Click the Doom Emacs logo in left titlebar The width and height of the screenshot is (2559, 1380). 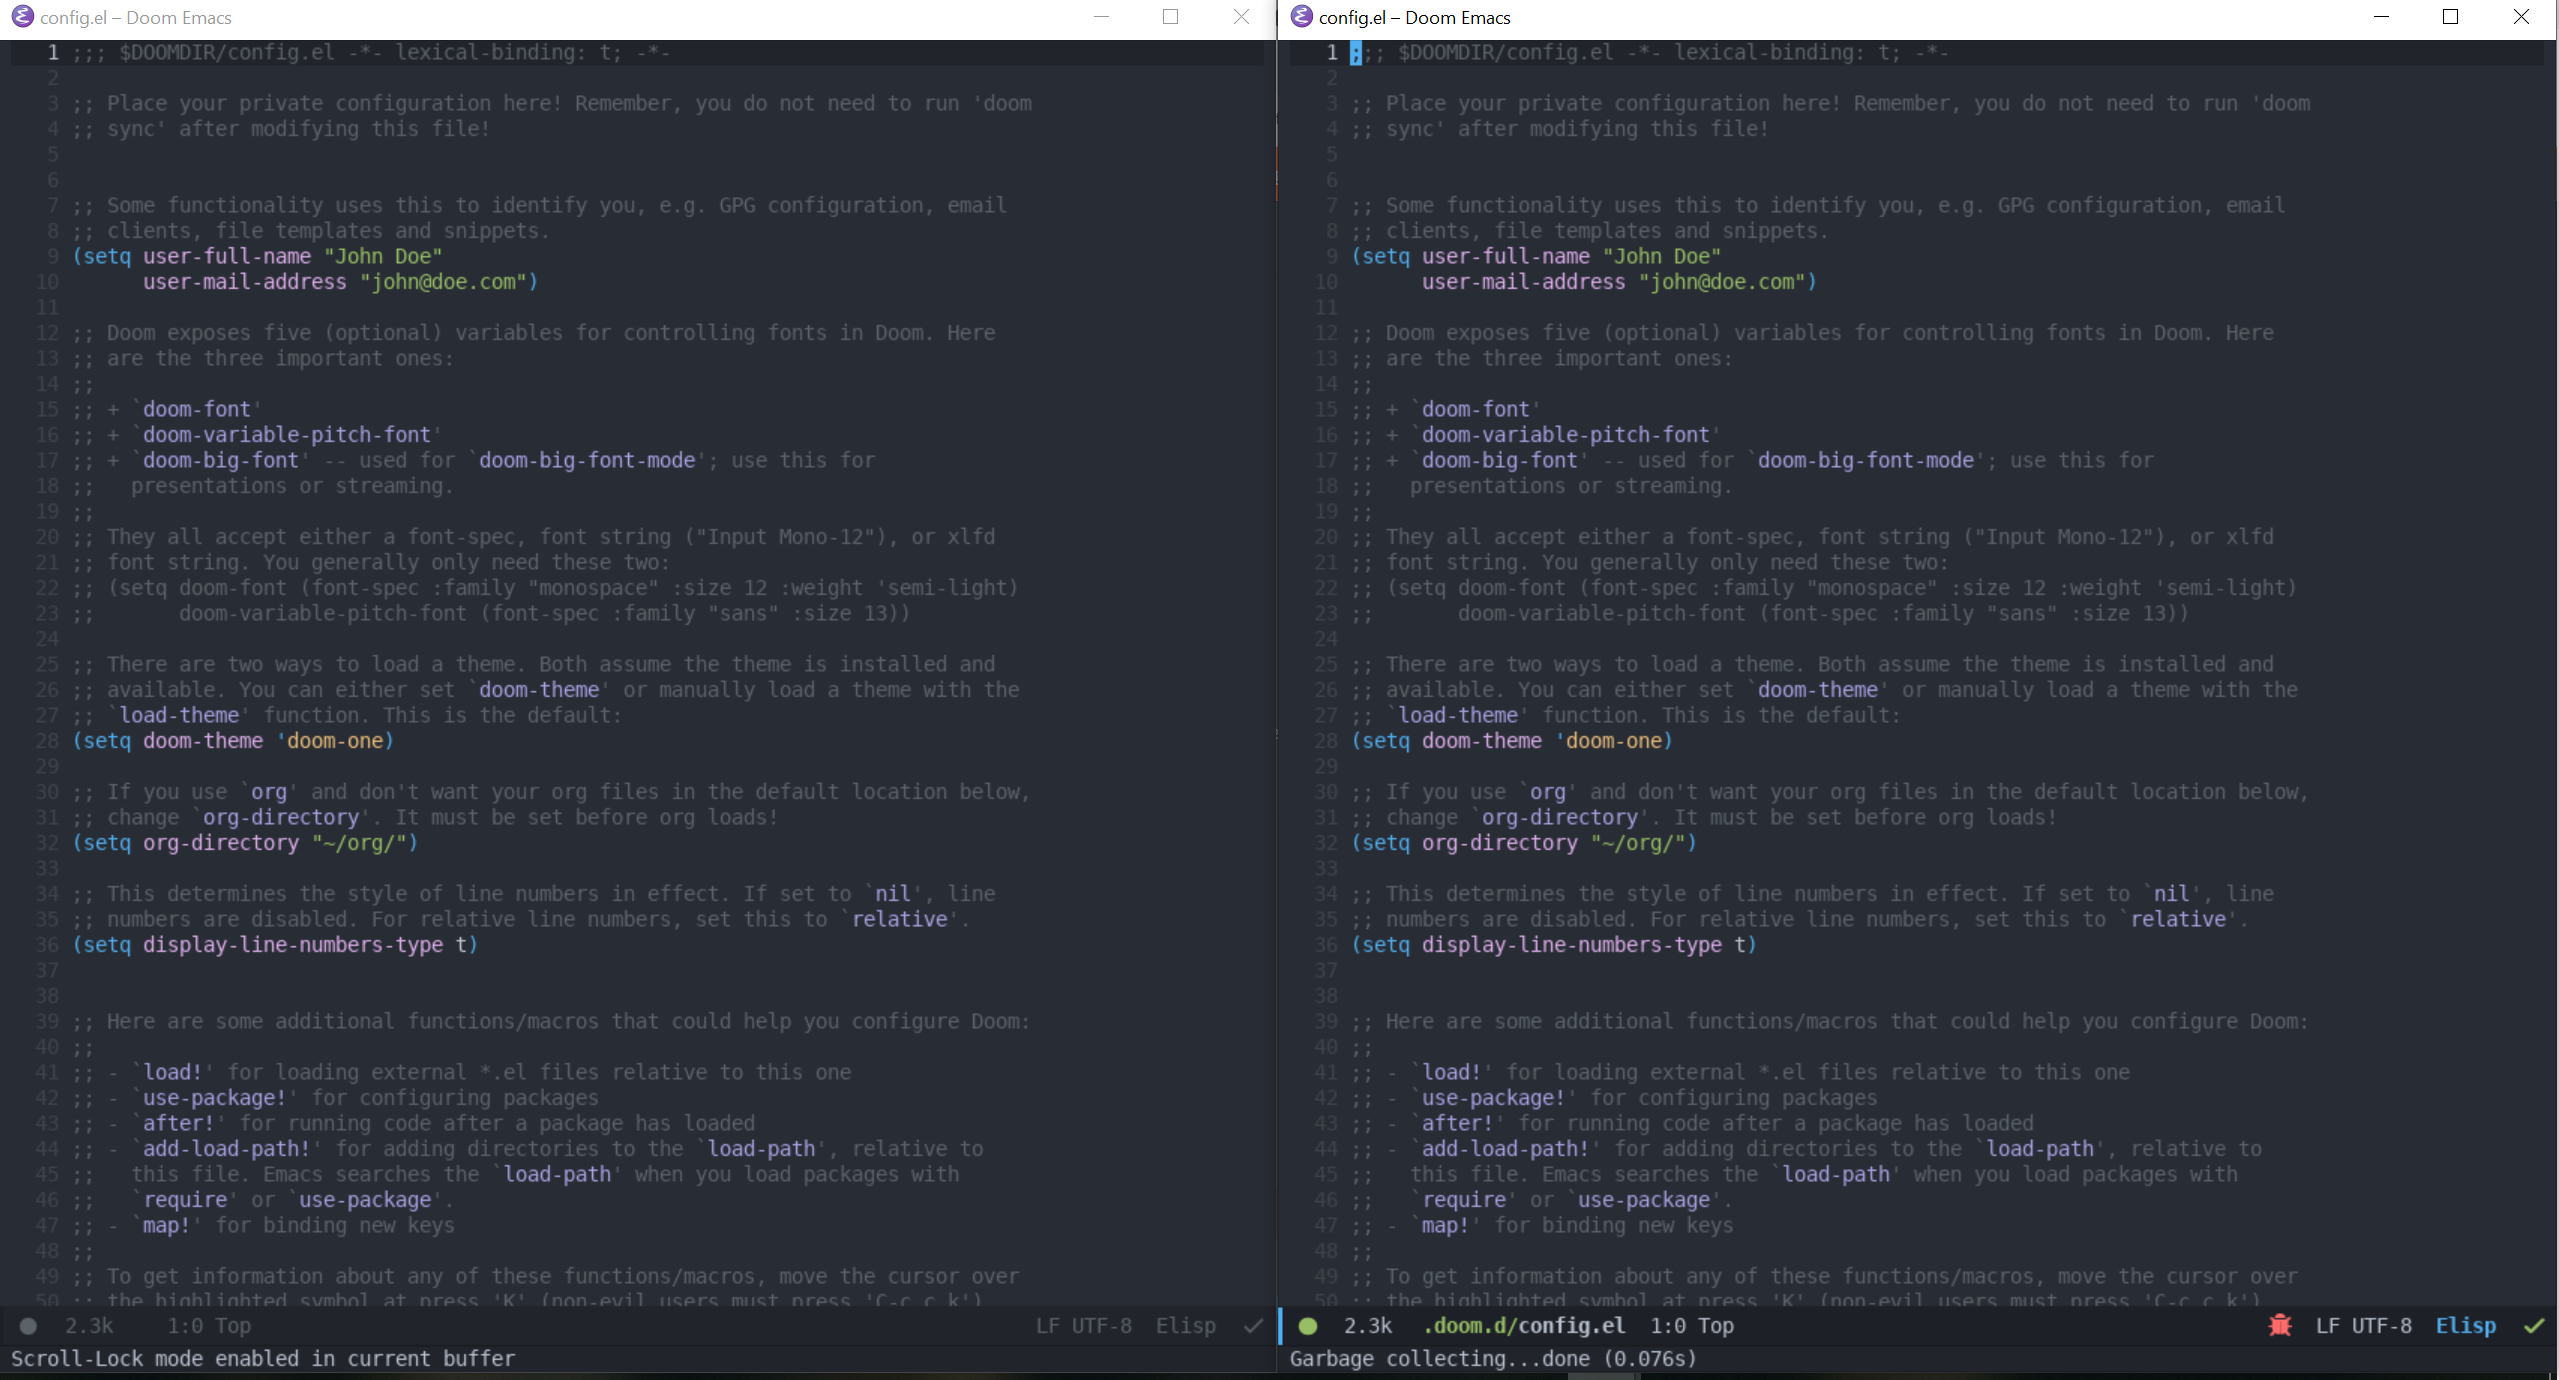21,17
